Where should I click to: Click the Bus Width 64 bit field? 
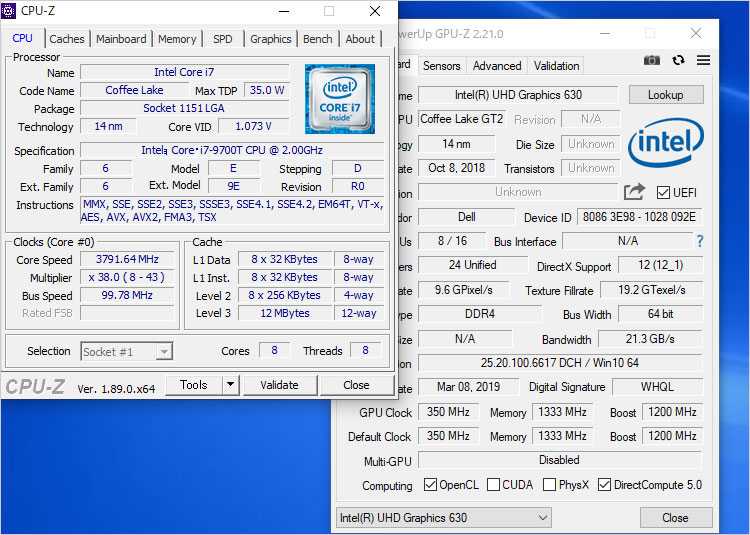point(661,314)
